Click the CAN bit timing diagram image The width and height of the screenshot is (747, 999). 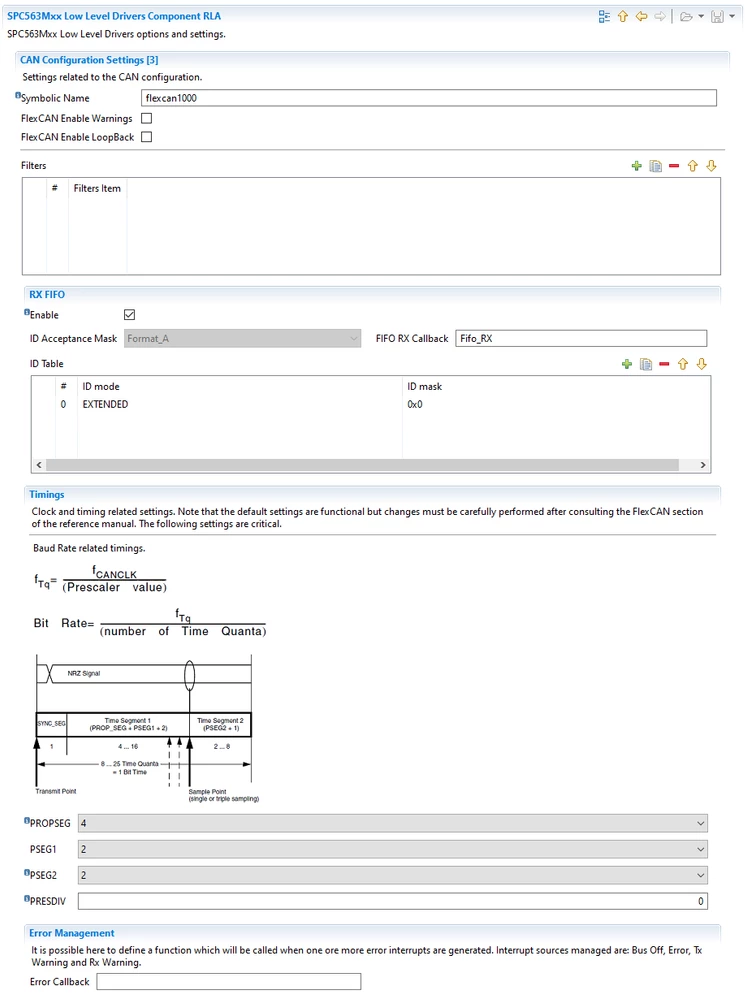[147, 728]
